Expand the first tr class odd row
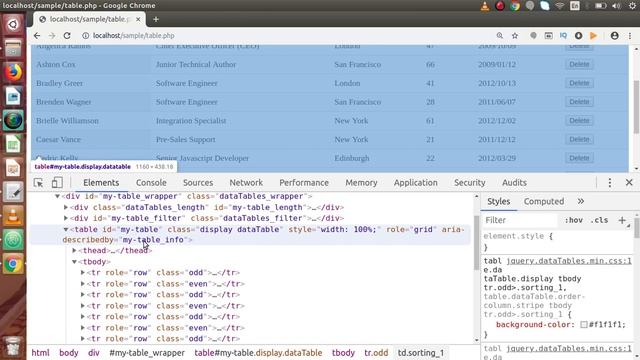 pyautogui.click(x=82, y=272)
